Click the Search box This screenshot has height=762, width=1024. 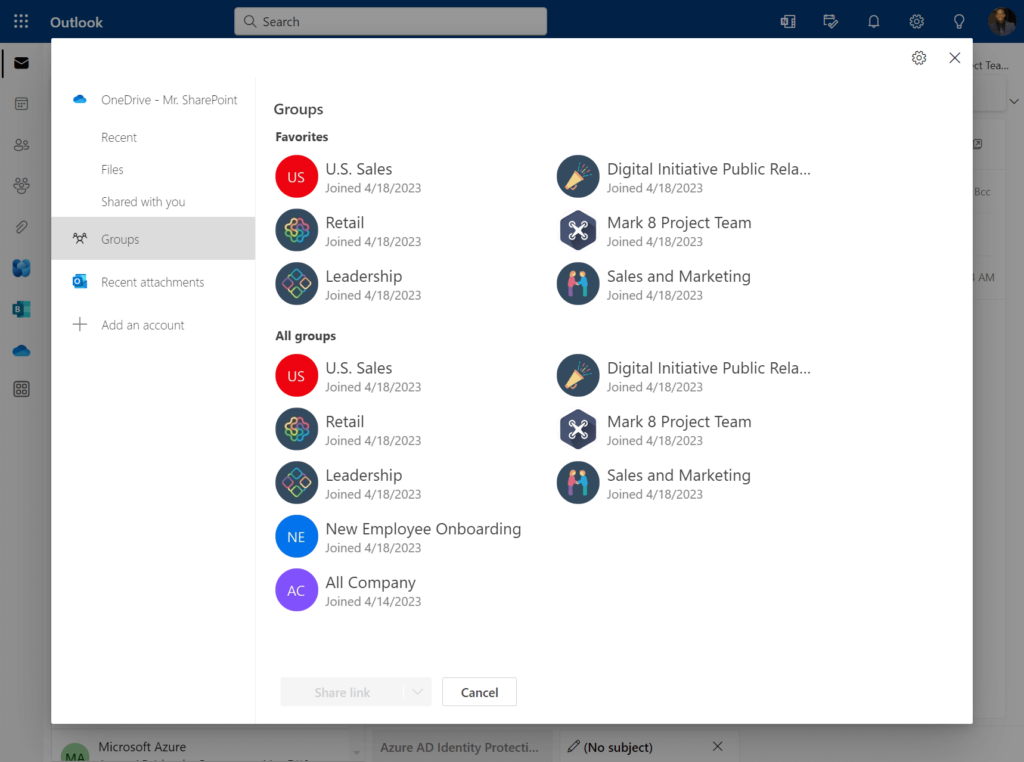(x=390, y=22)
